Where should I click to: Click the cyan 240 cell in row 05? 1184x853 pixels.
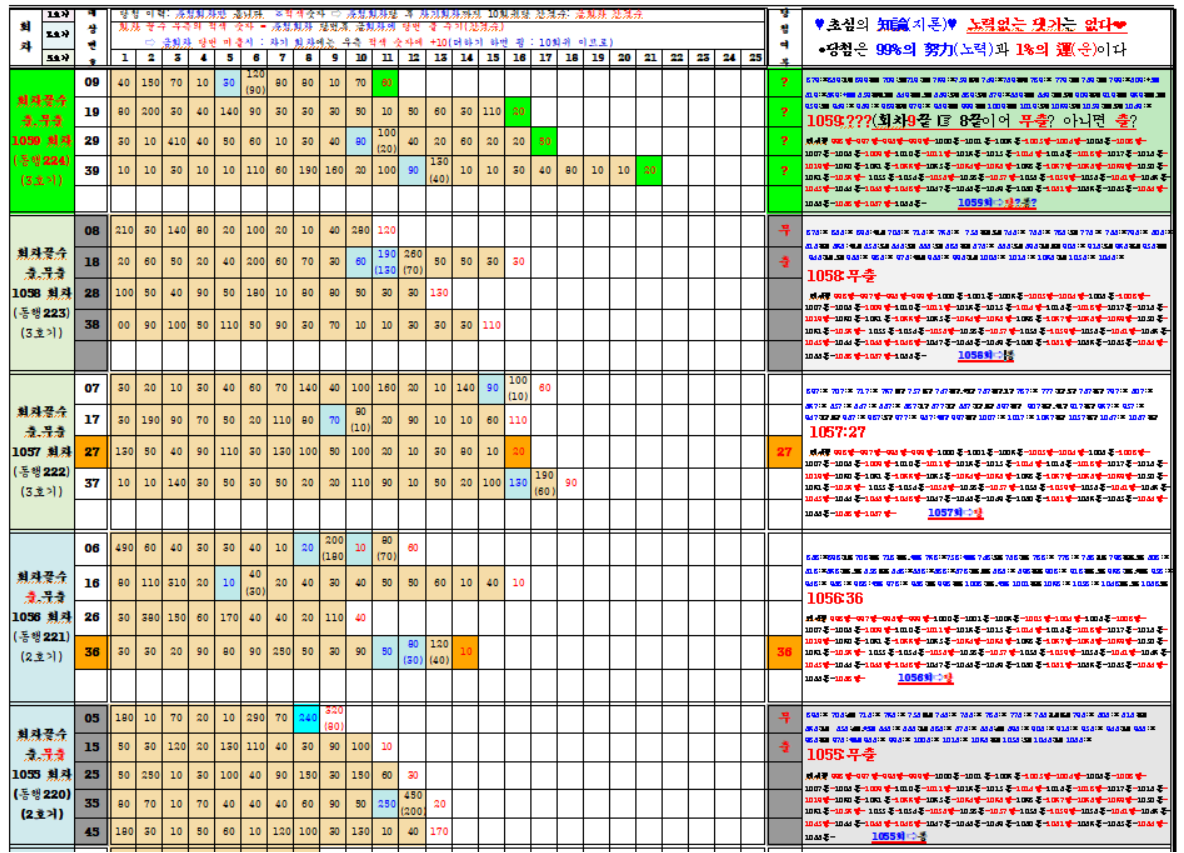point(307,716)
